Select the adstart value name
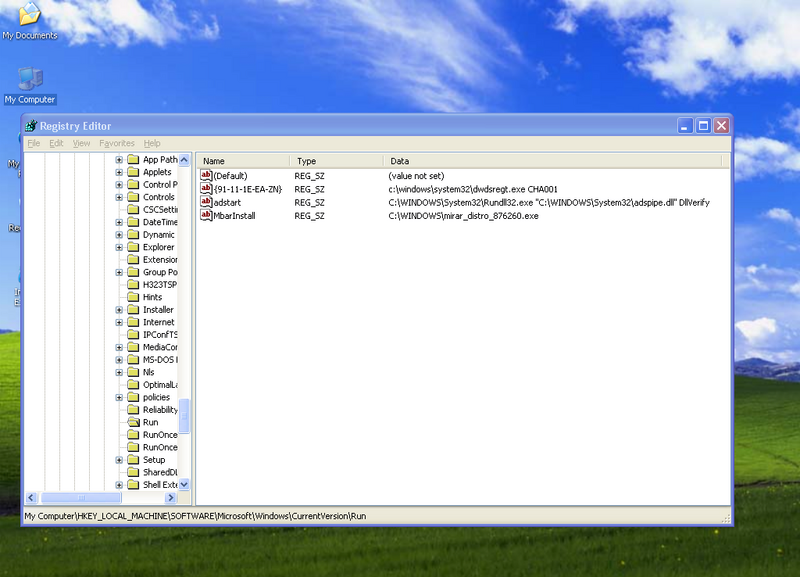 pos(227,203)
